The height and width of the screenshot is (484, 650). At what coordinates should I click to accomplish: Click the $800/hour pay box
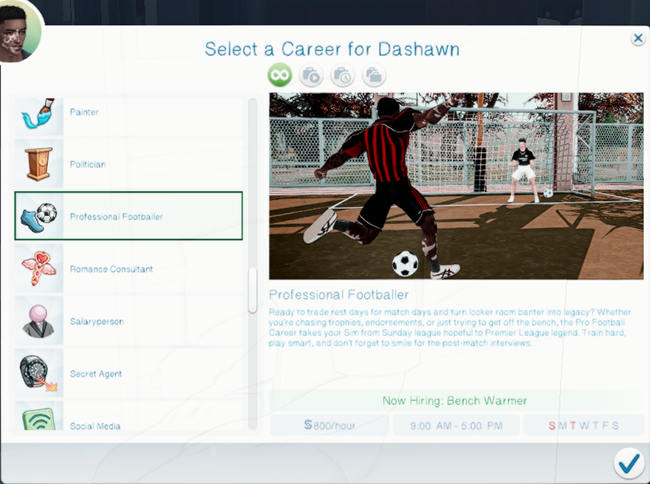tap(330, 425)
